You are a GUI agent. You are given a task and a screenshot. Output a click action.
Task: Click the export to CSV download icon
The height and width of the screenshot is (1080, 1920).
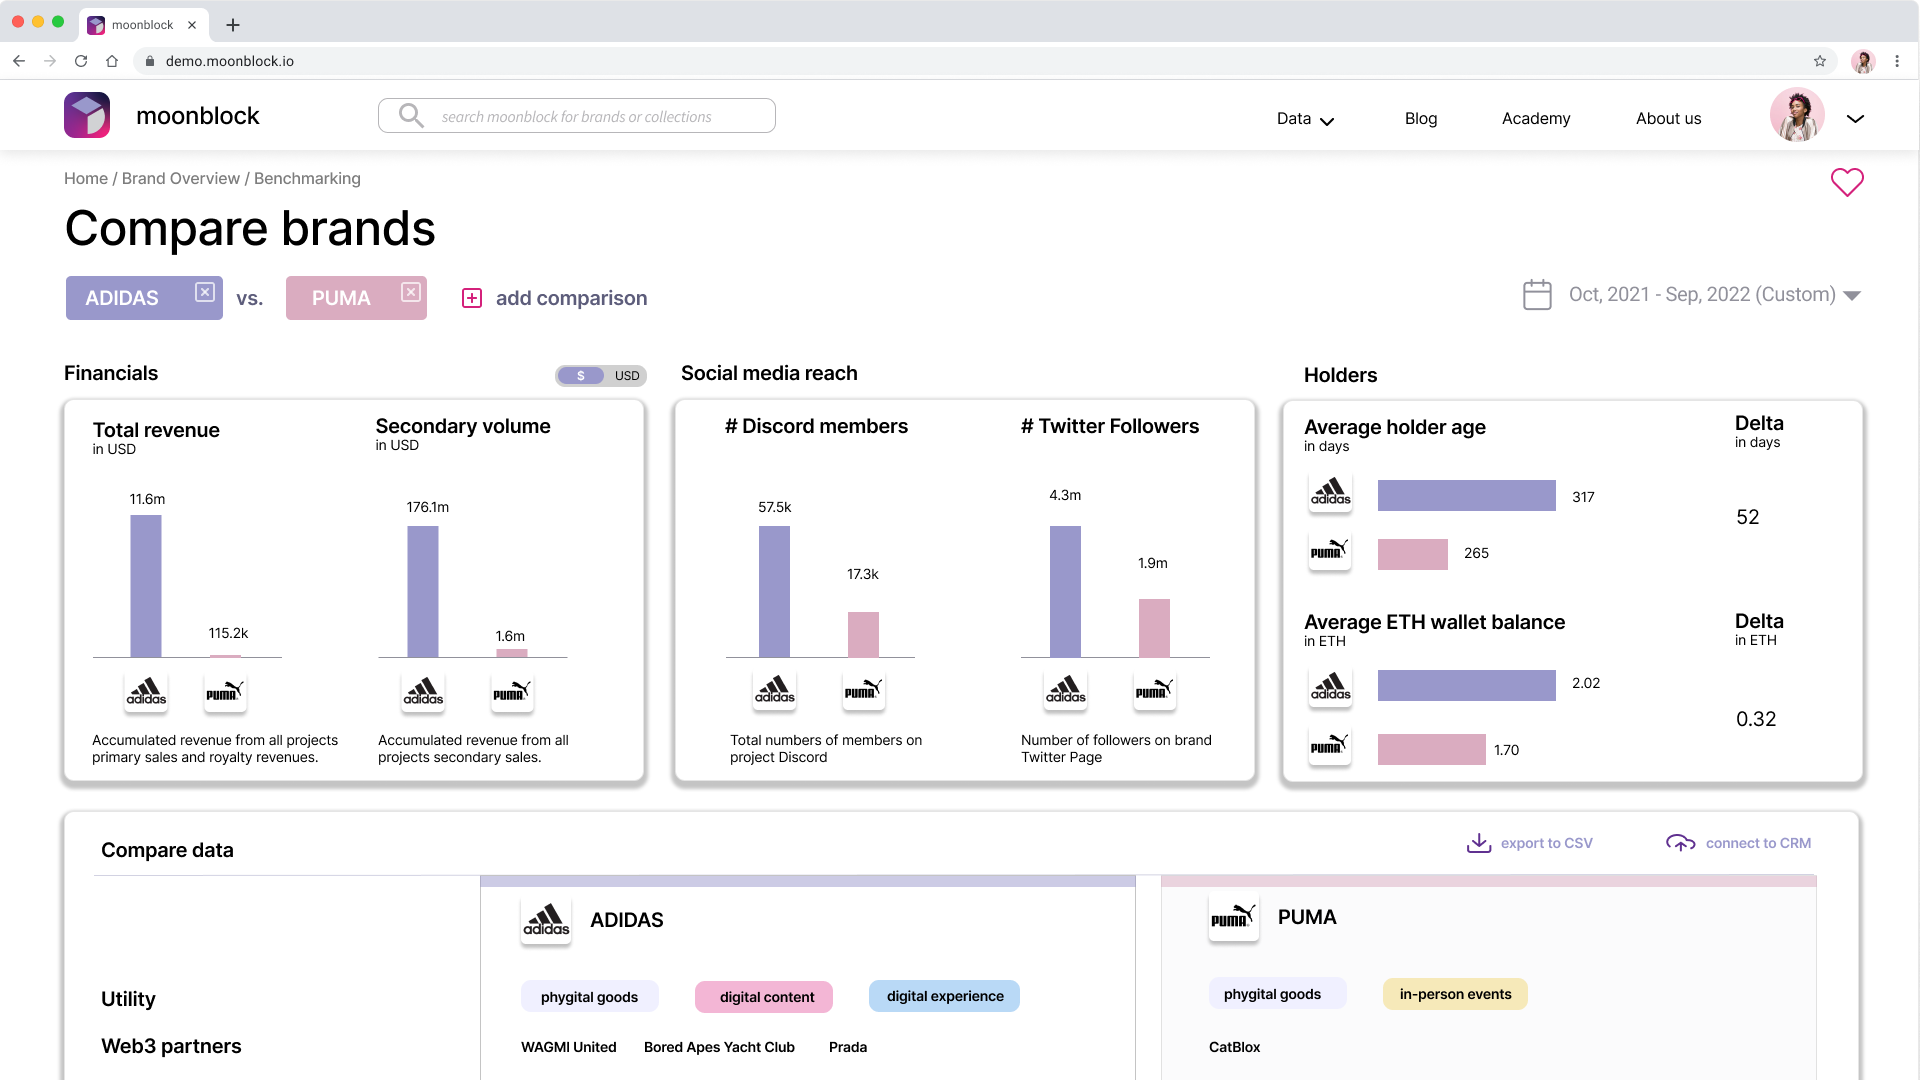coord(1479,843)
